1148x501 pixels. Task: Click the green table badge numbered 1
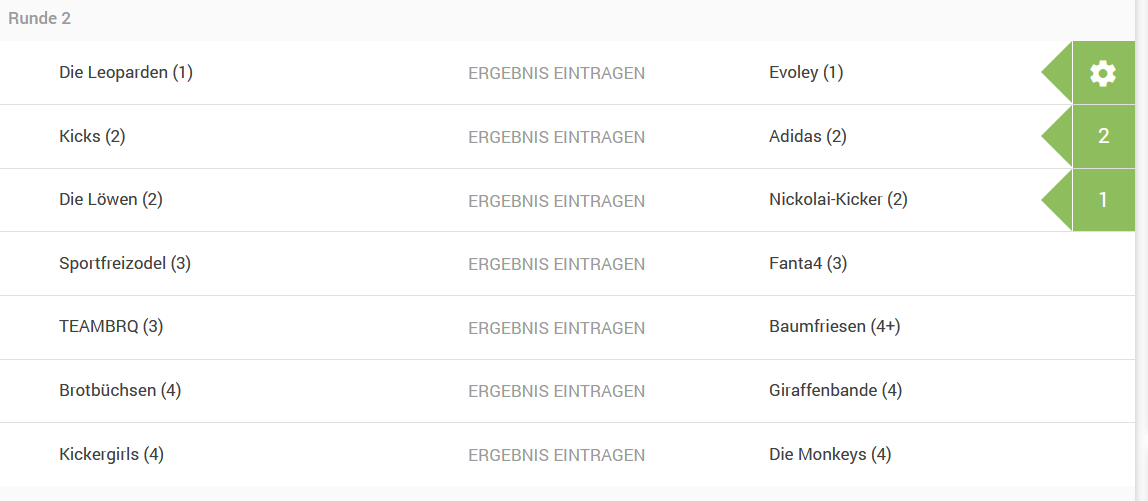pos(1103,200)
